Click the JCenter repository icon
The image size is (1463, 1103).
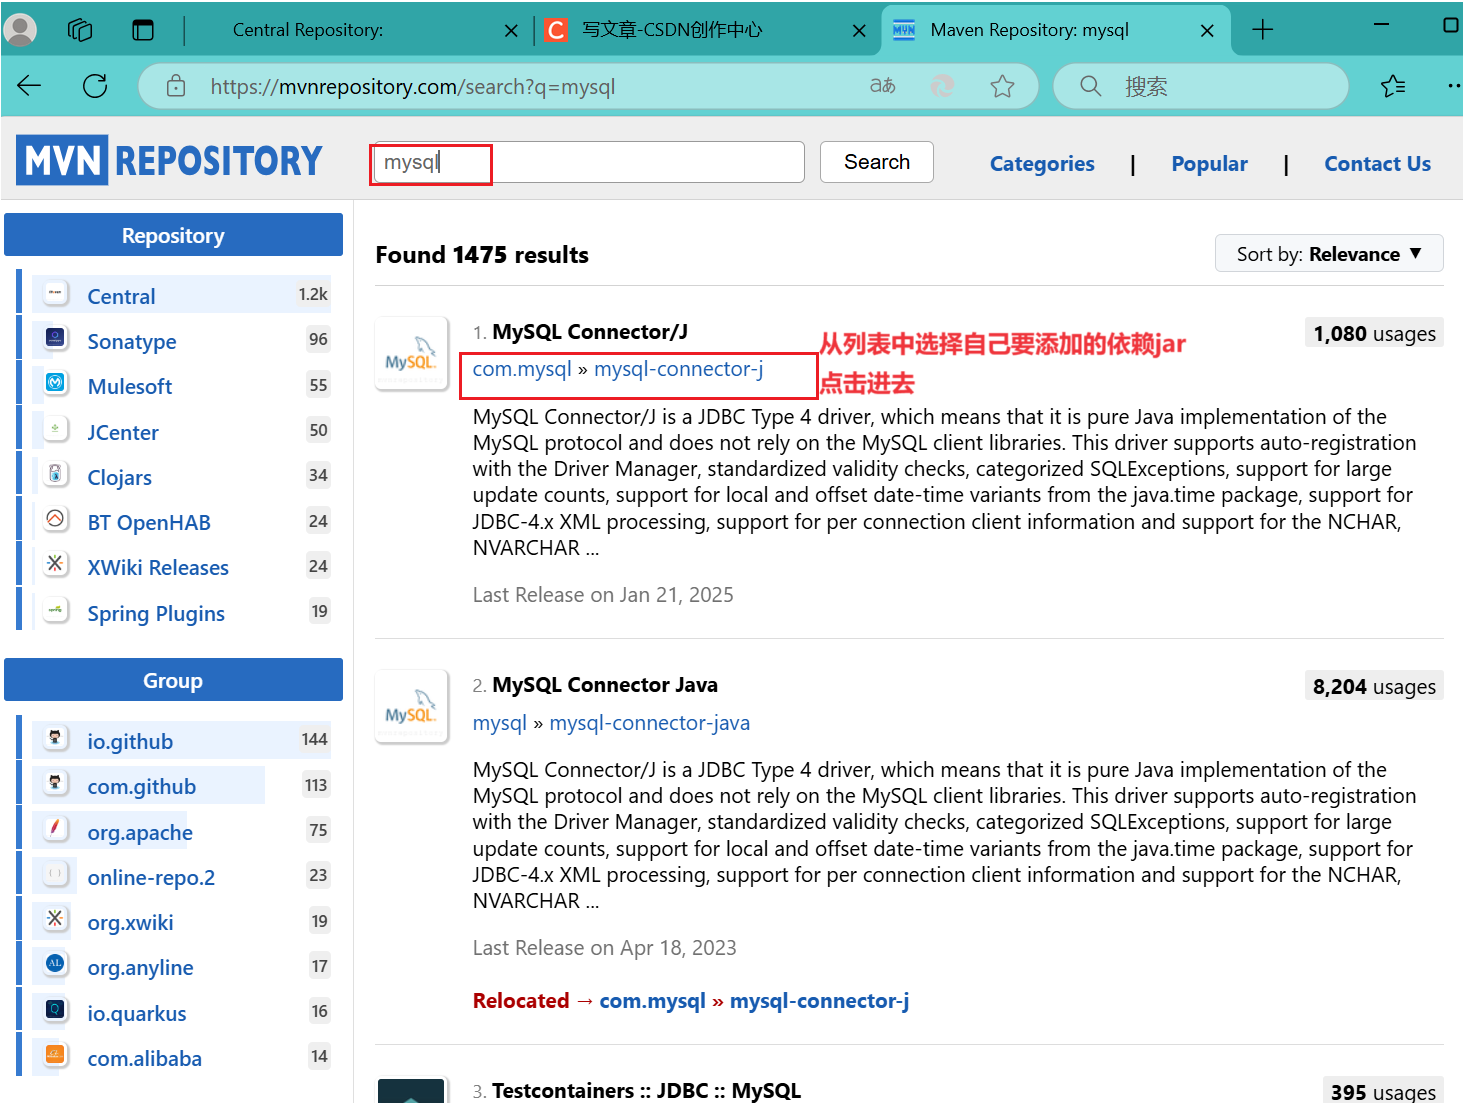point(56,430)
